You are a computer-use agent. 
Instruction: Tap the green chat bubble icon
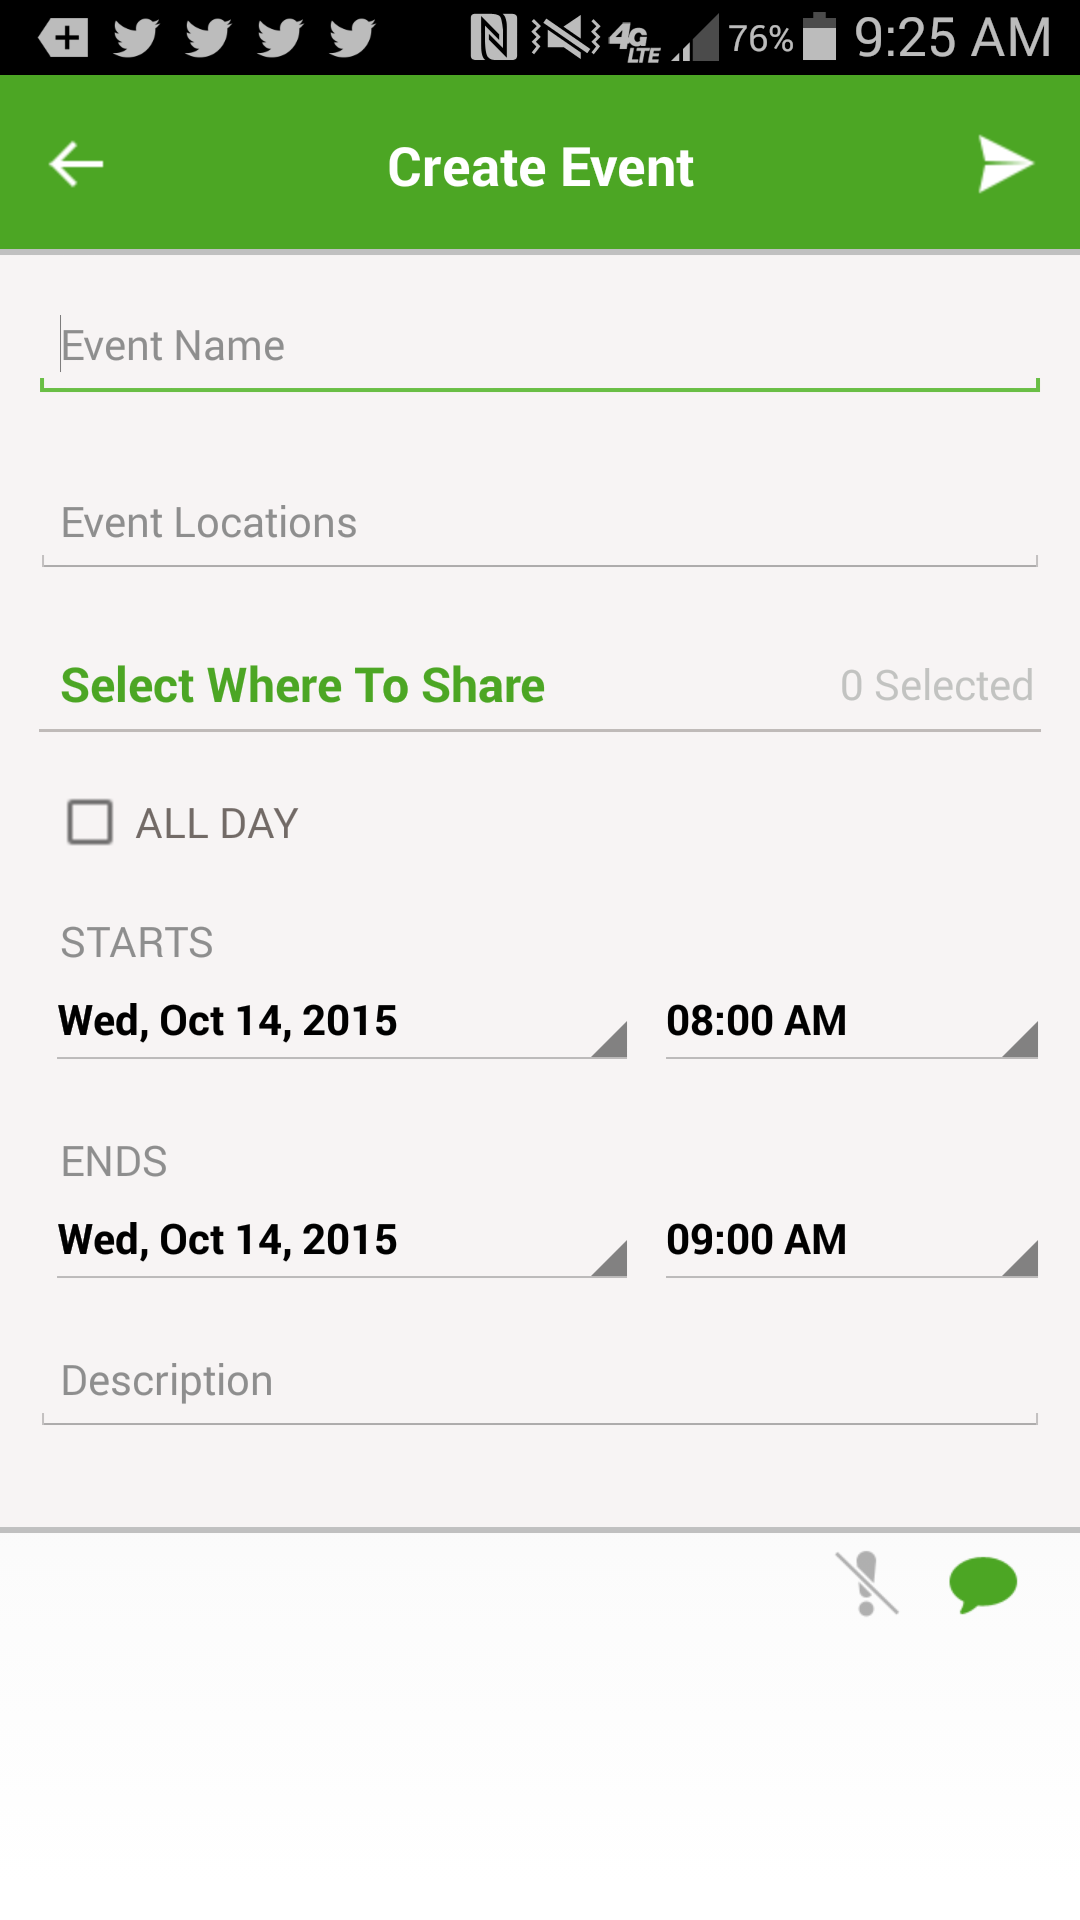[982, 1583]
